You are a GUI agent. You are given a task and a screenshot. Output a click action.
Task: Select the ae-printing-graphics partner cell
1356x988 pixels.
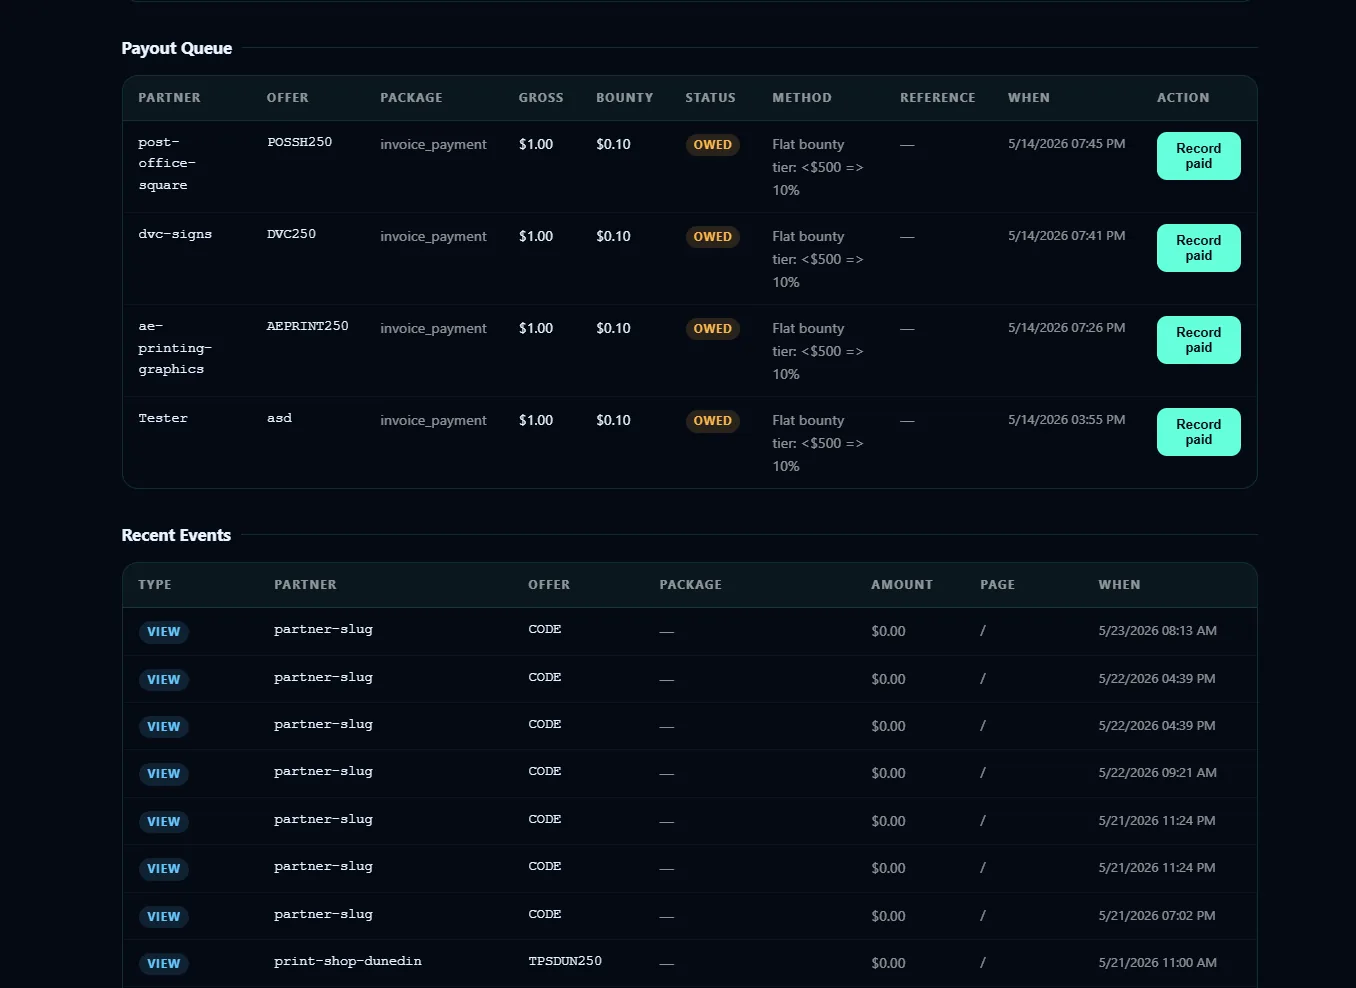175,348
